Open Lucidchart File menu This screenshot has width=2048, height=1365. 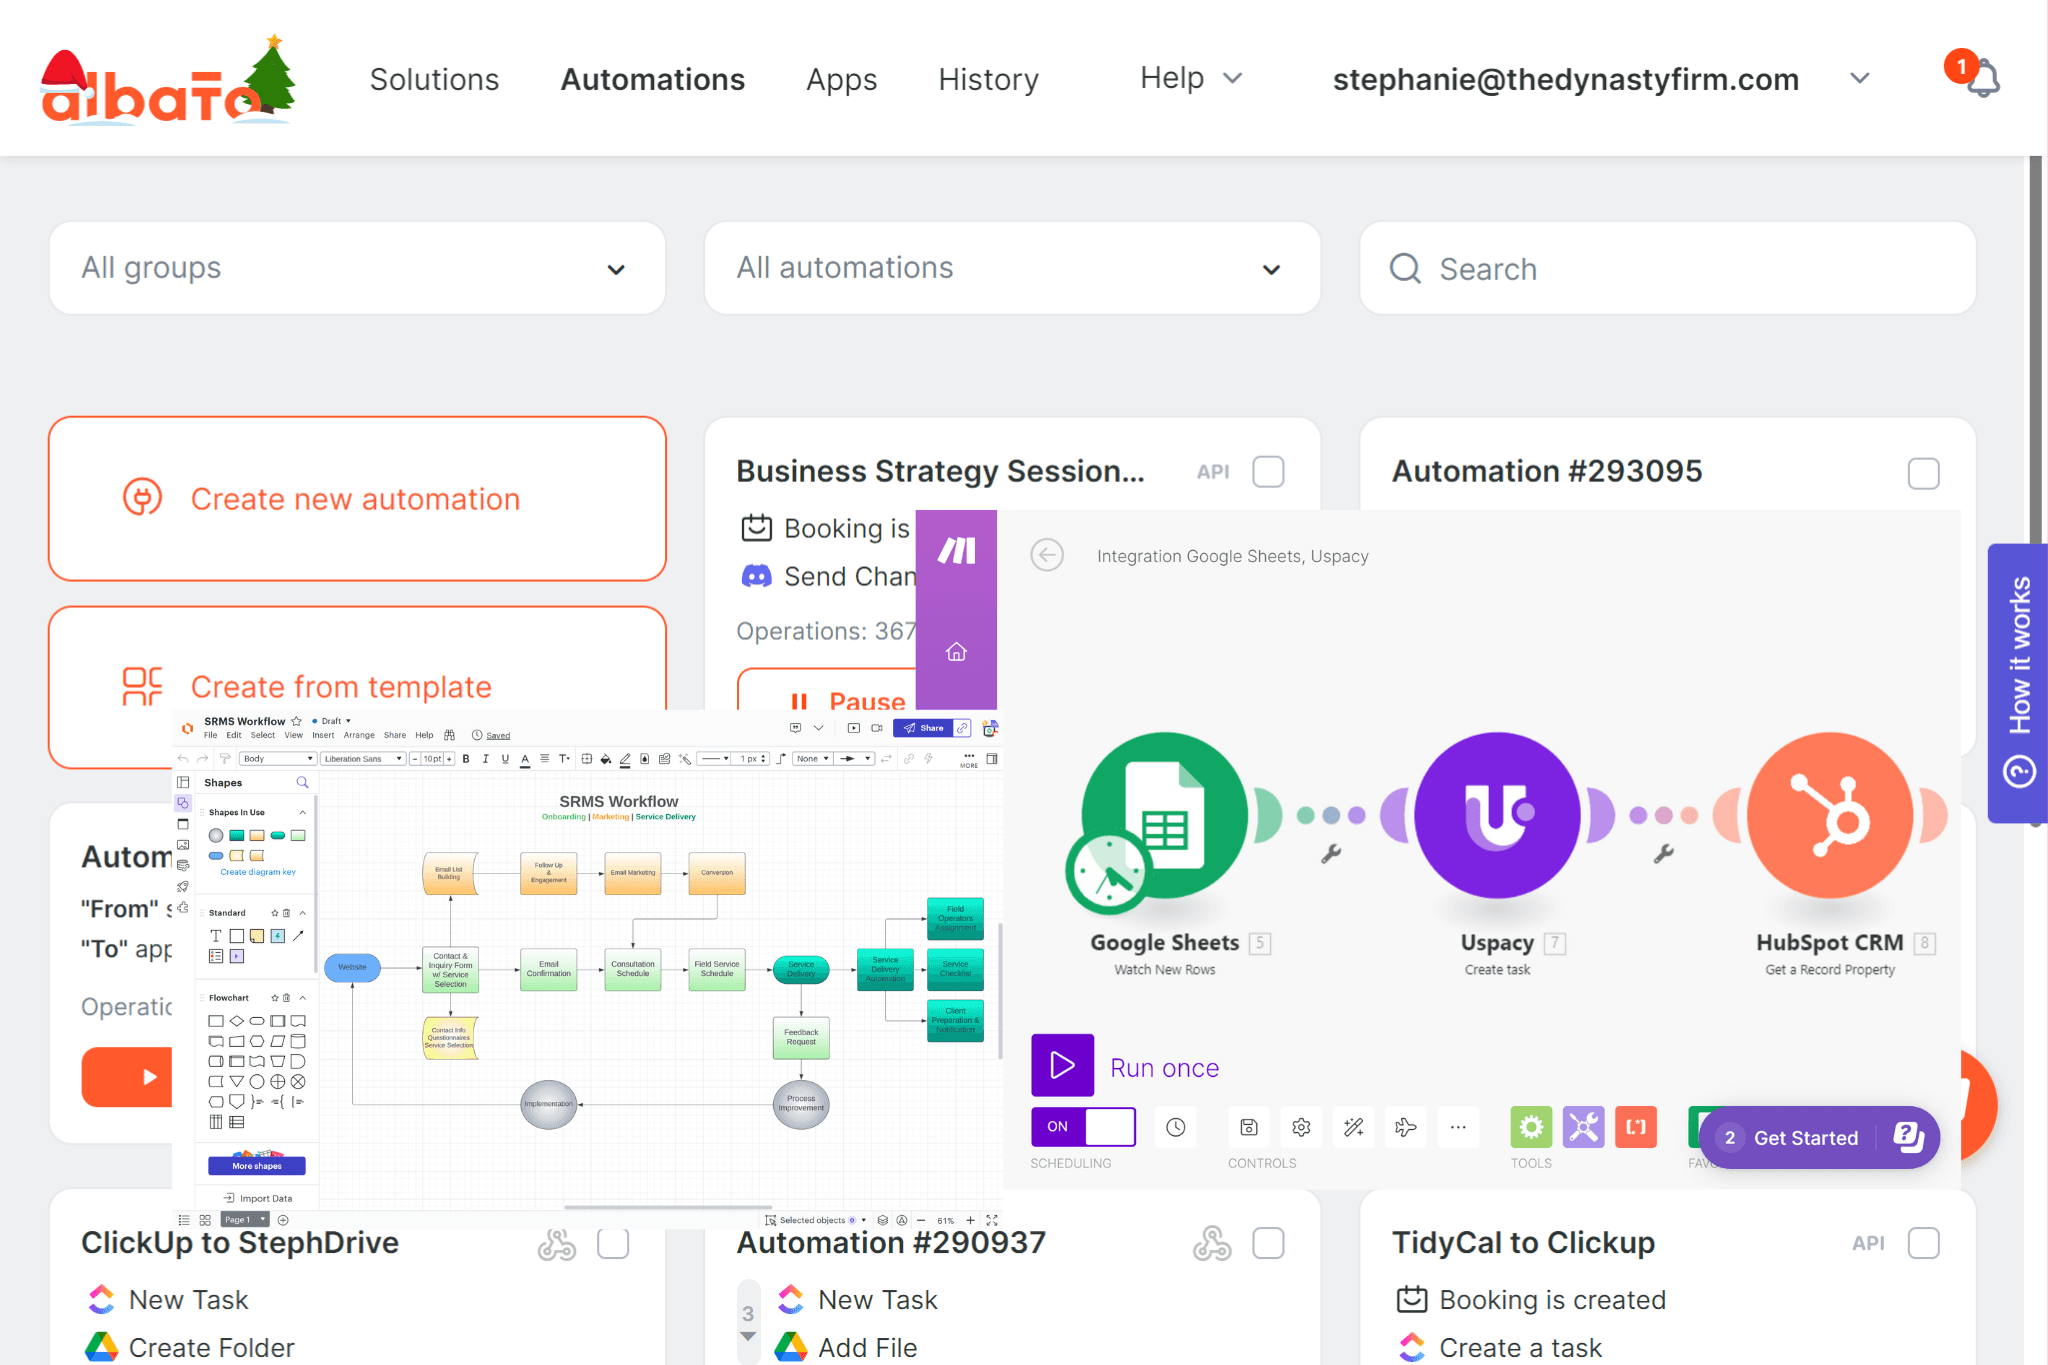[x=211, y=735]
